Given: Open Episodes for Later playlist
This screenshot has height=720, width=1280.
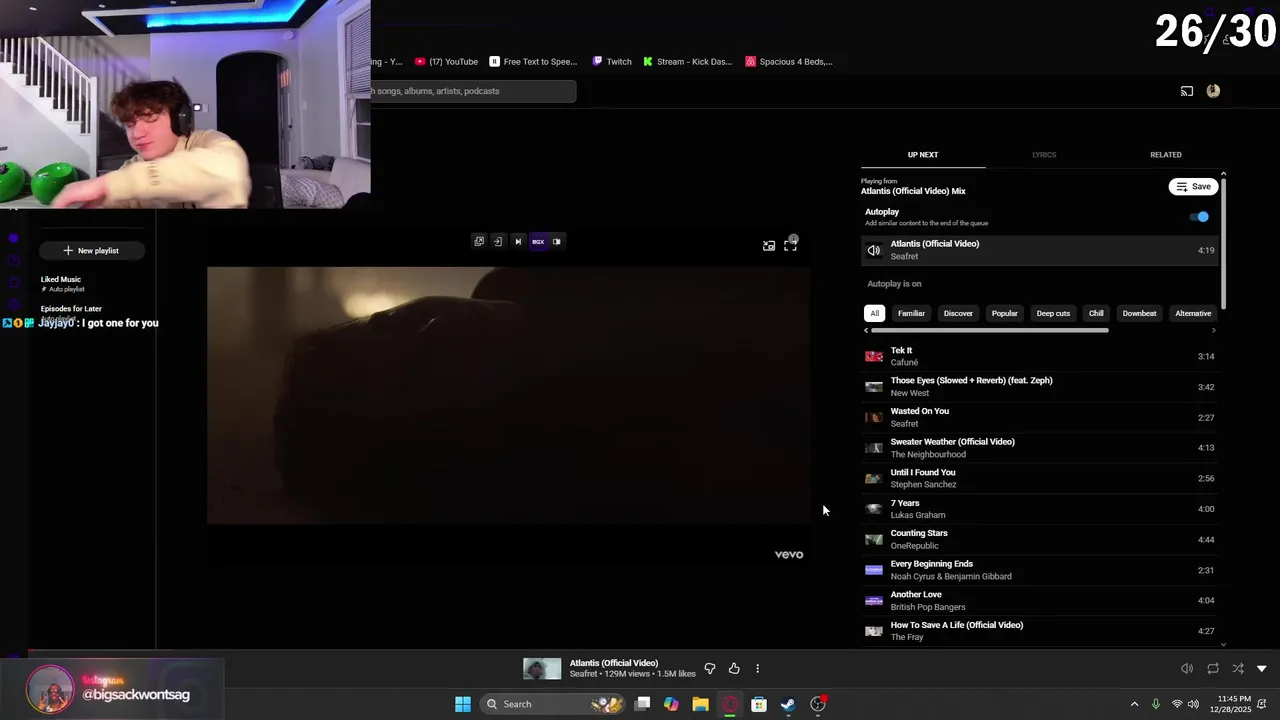Looking at the screenshot, I should (71, 311).
